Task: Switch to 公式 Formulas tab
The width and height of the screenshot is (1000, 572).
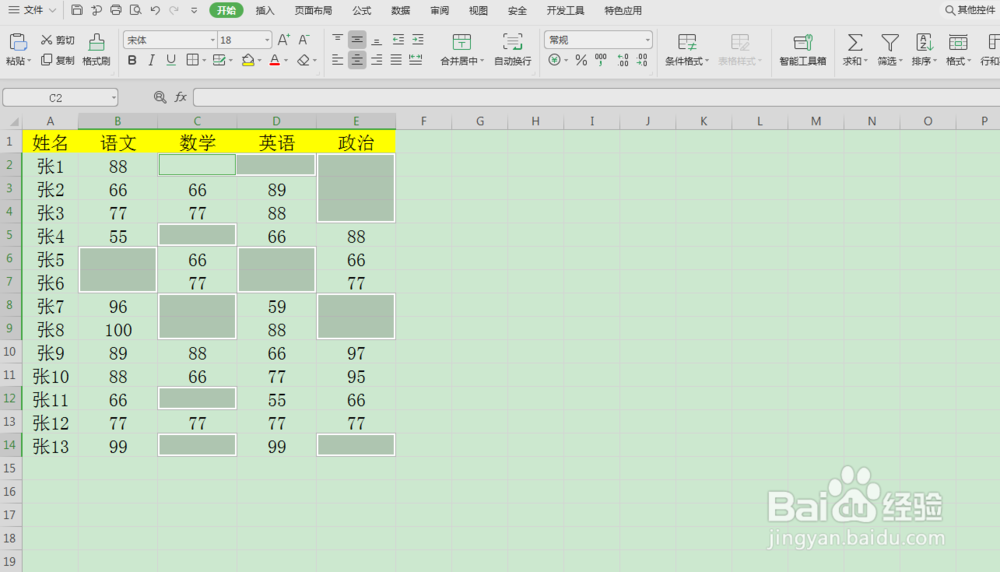Action: click(362, 10)
